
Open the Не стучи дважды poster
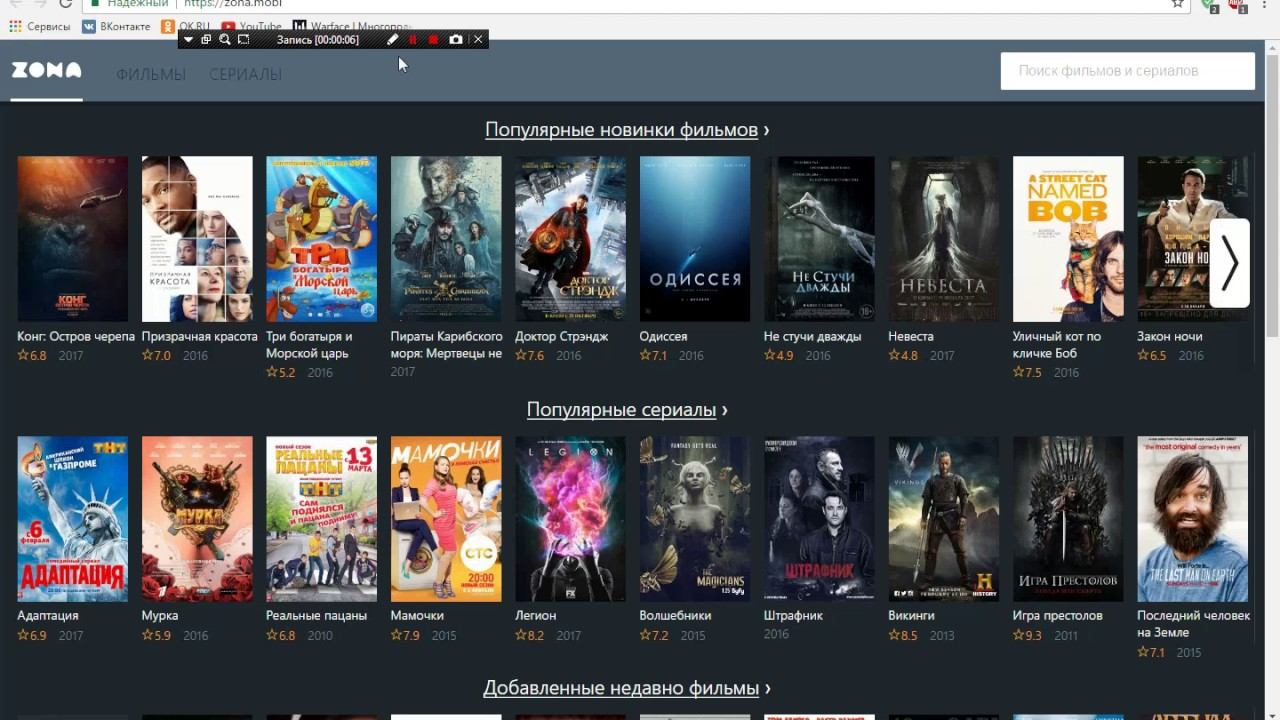coord(819,239)
